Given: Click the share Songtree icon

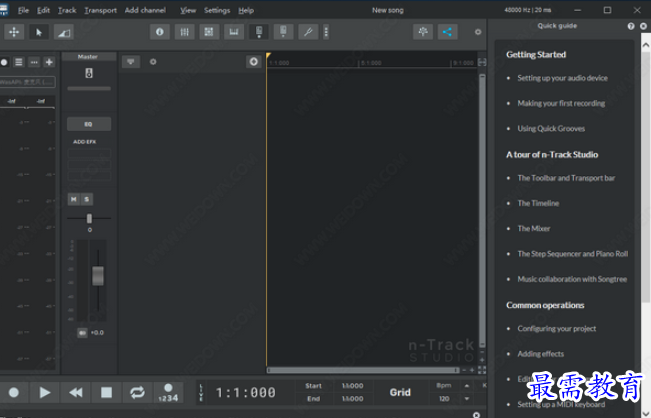Looking at the screenshot, I should coord(447,32).
